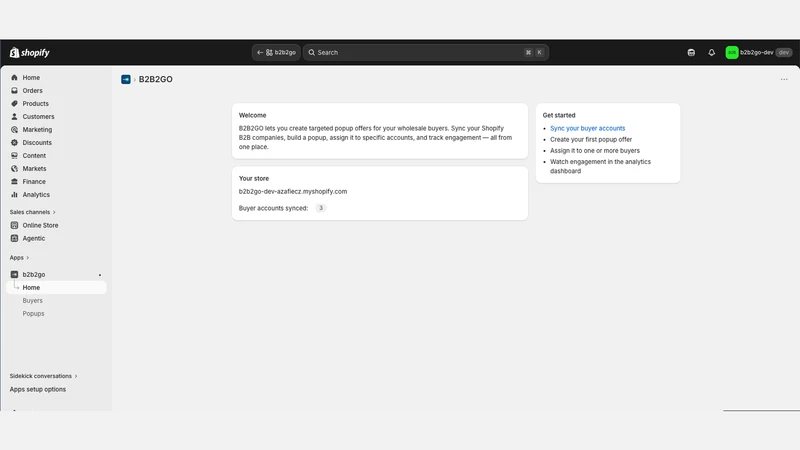Go to the Buyers subpage
This screenshot has width=800, height=450.
coord(33,301)
